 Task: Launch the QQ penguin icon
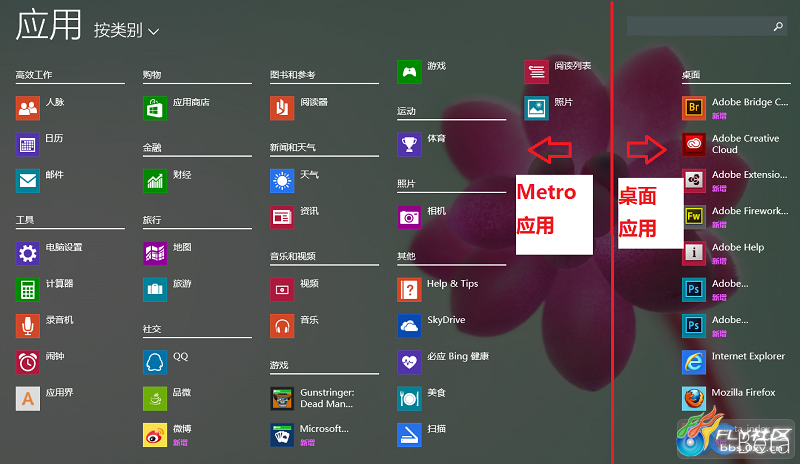pos(155,362)
